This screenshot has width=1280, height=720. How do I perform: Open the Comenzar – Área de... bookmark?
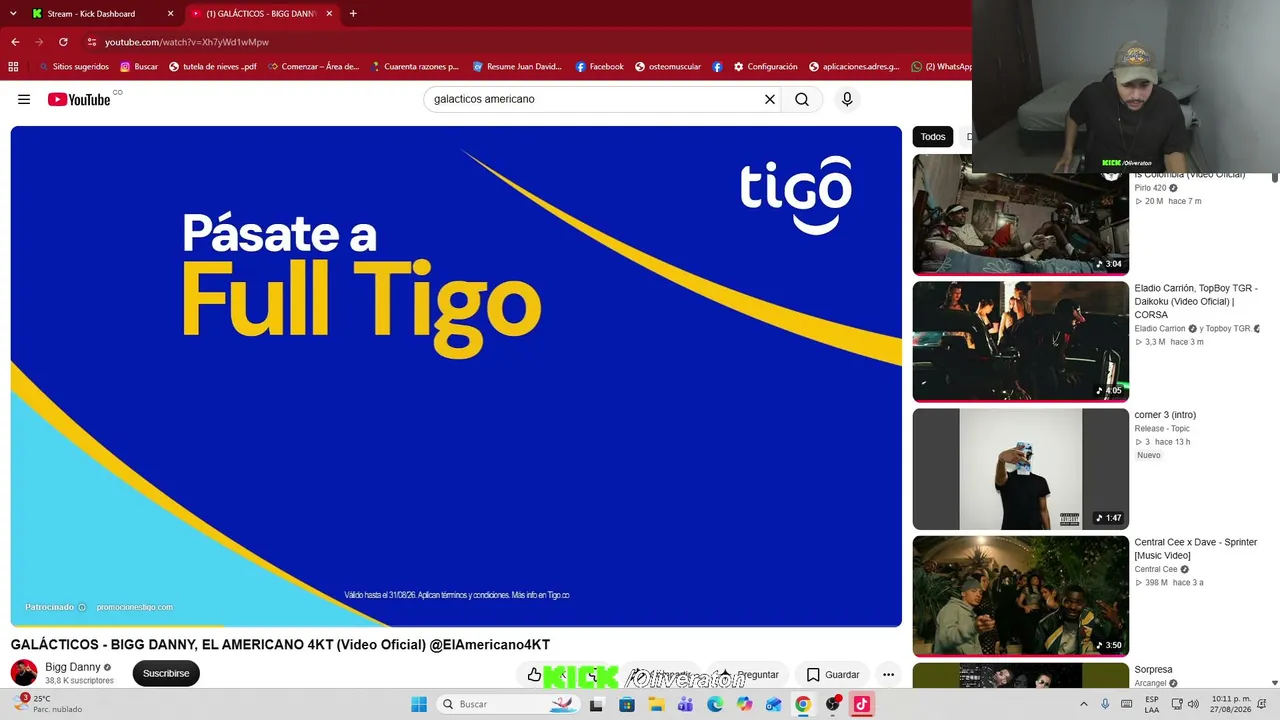coord(313,67)
